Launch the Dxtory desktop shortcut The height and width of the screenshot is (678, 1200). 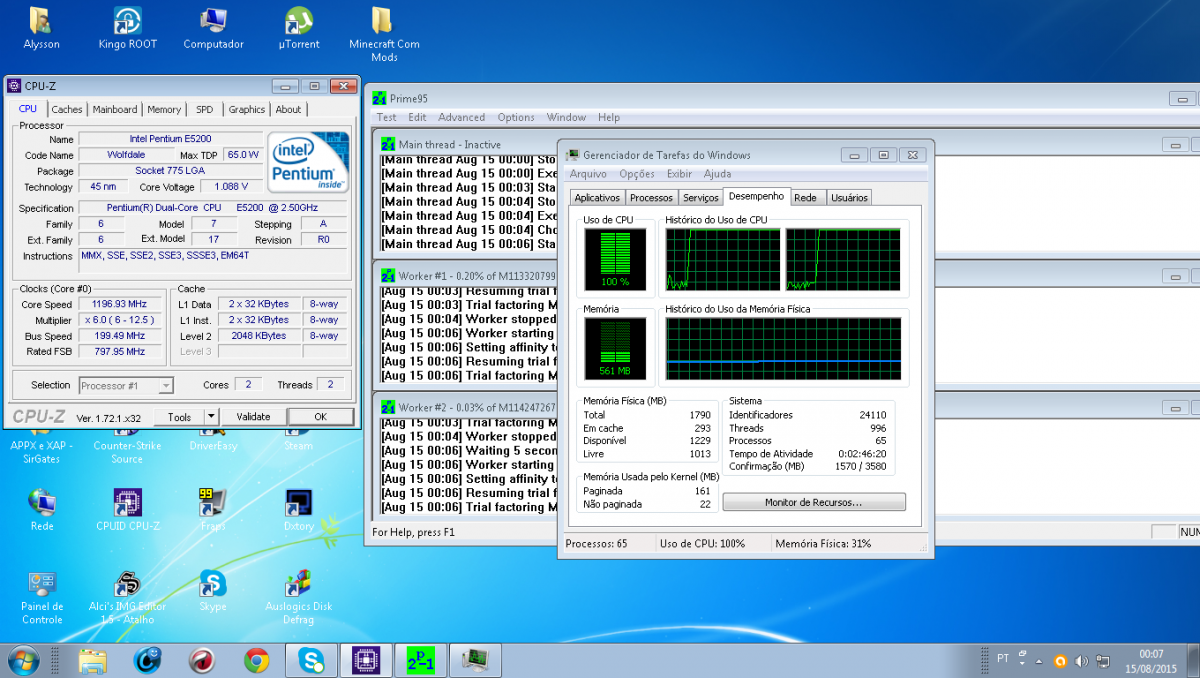[299, 509]
